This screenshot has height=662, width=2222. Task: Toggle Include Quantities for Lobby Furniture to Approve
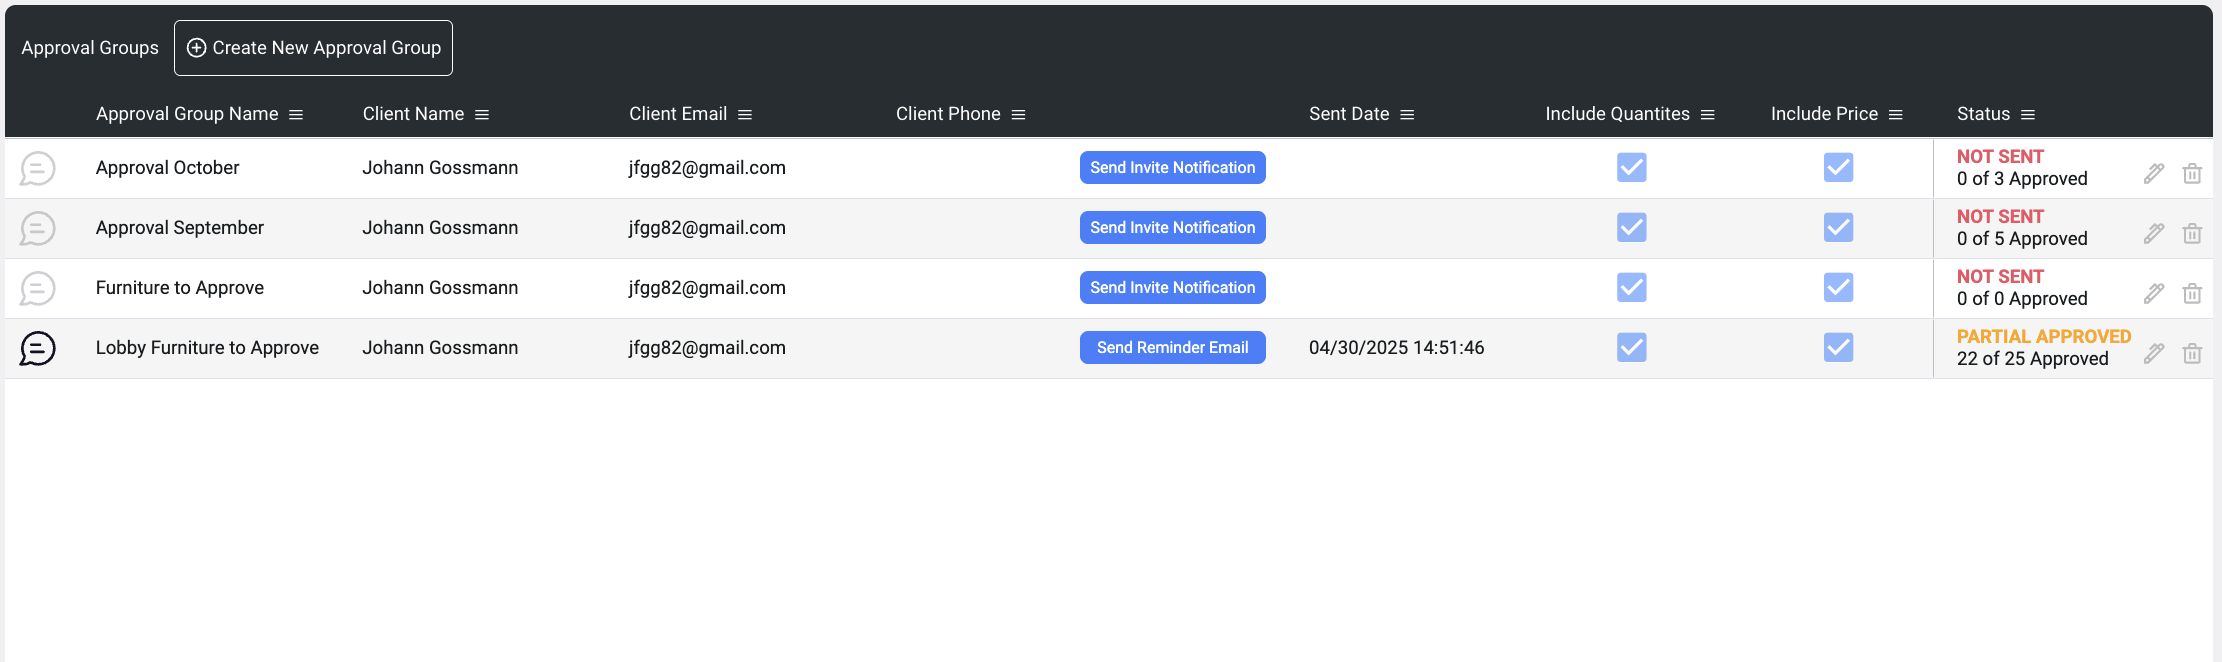coord(1632,347)
